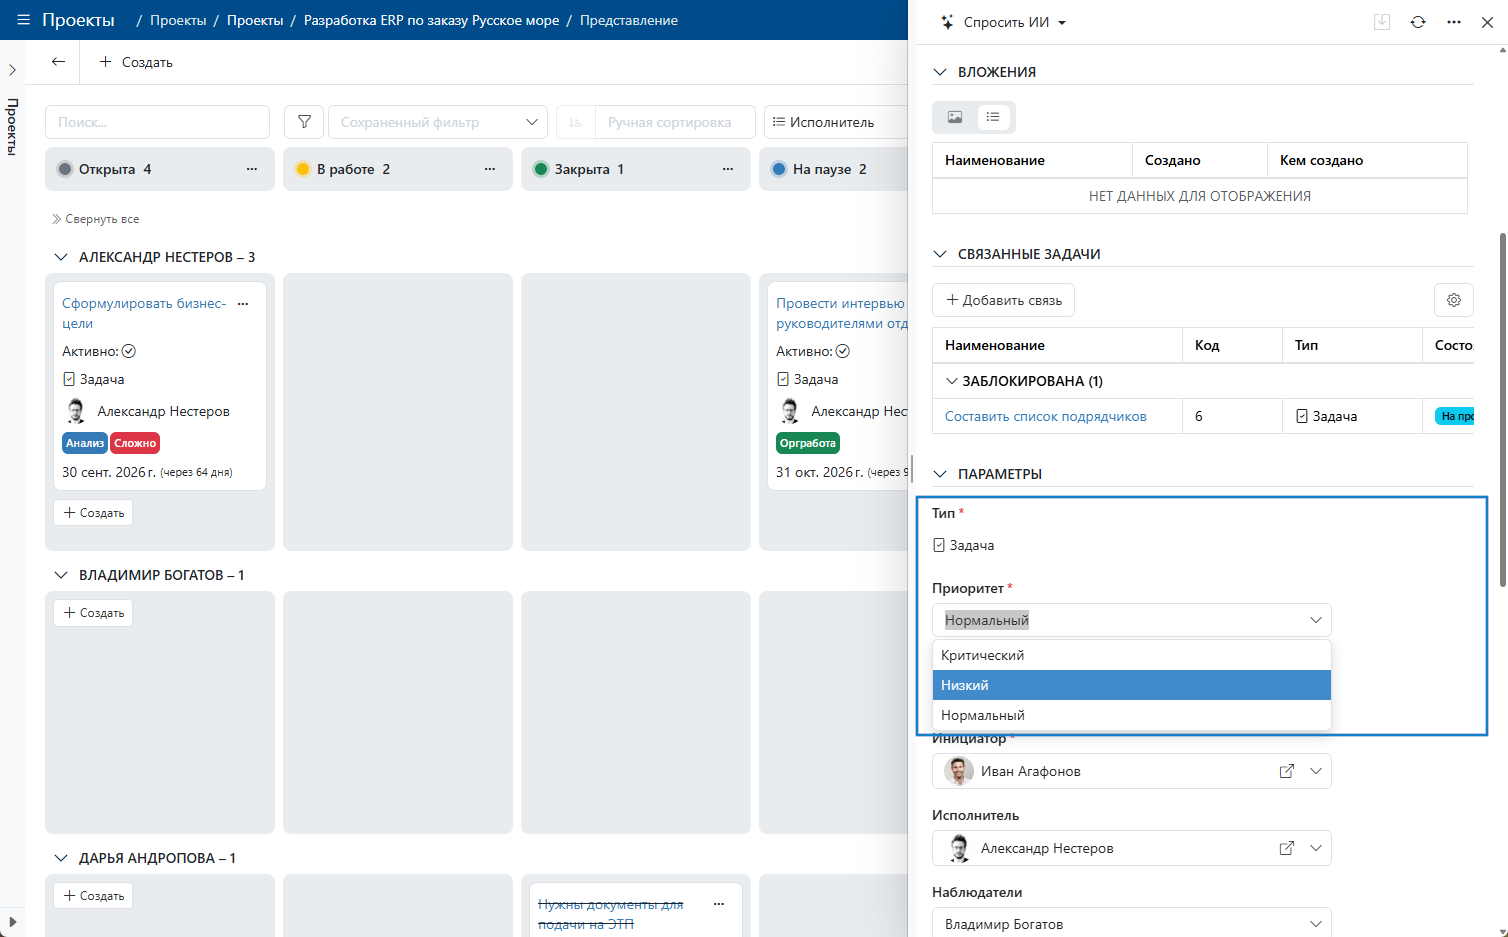Sort related tasks by Код column header

pyautogui.click(x=1232, y=345)
